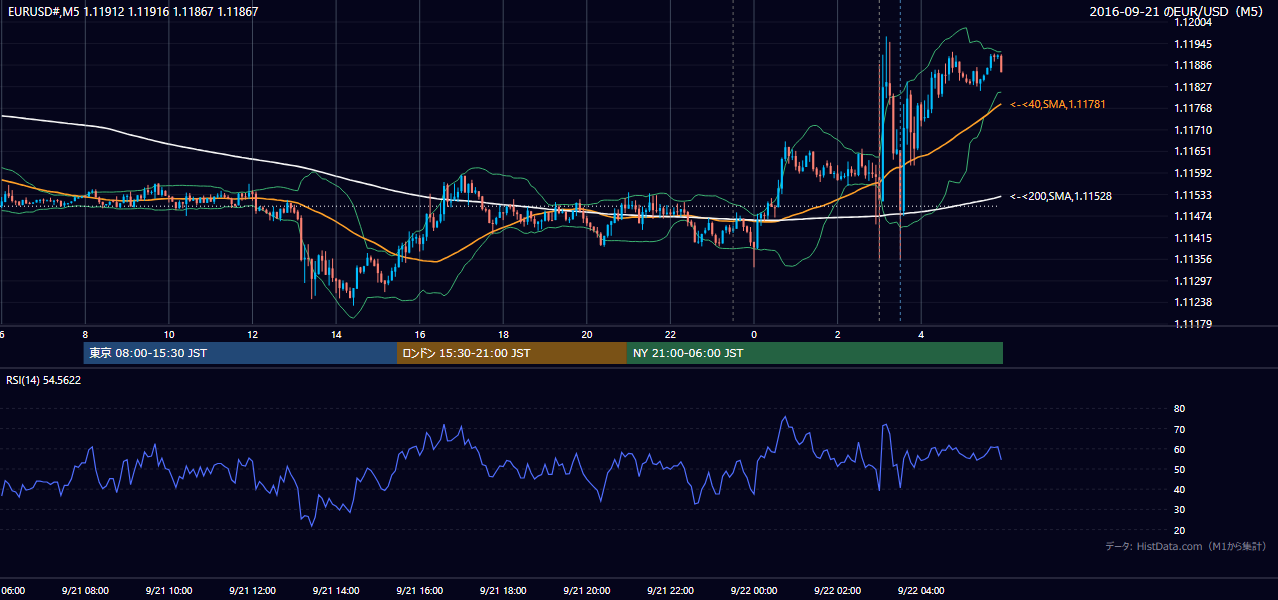
Task: Click RSI scale label 70
Action: click(1179, 429)
